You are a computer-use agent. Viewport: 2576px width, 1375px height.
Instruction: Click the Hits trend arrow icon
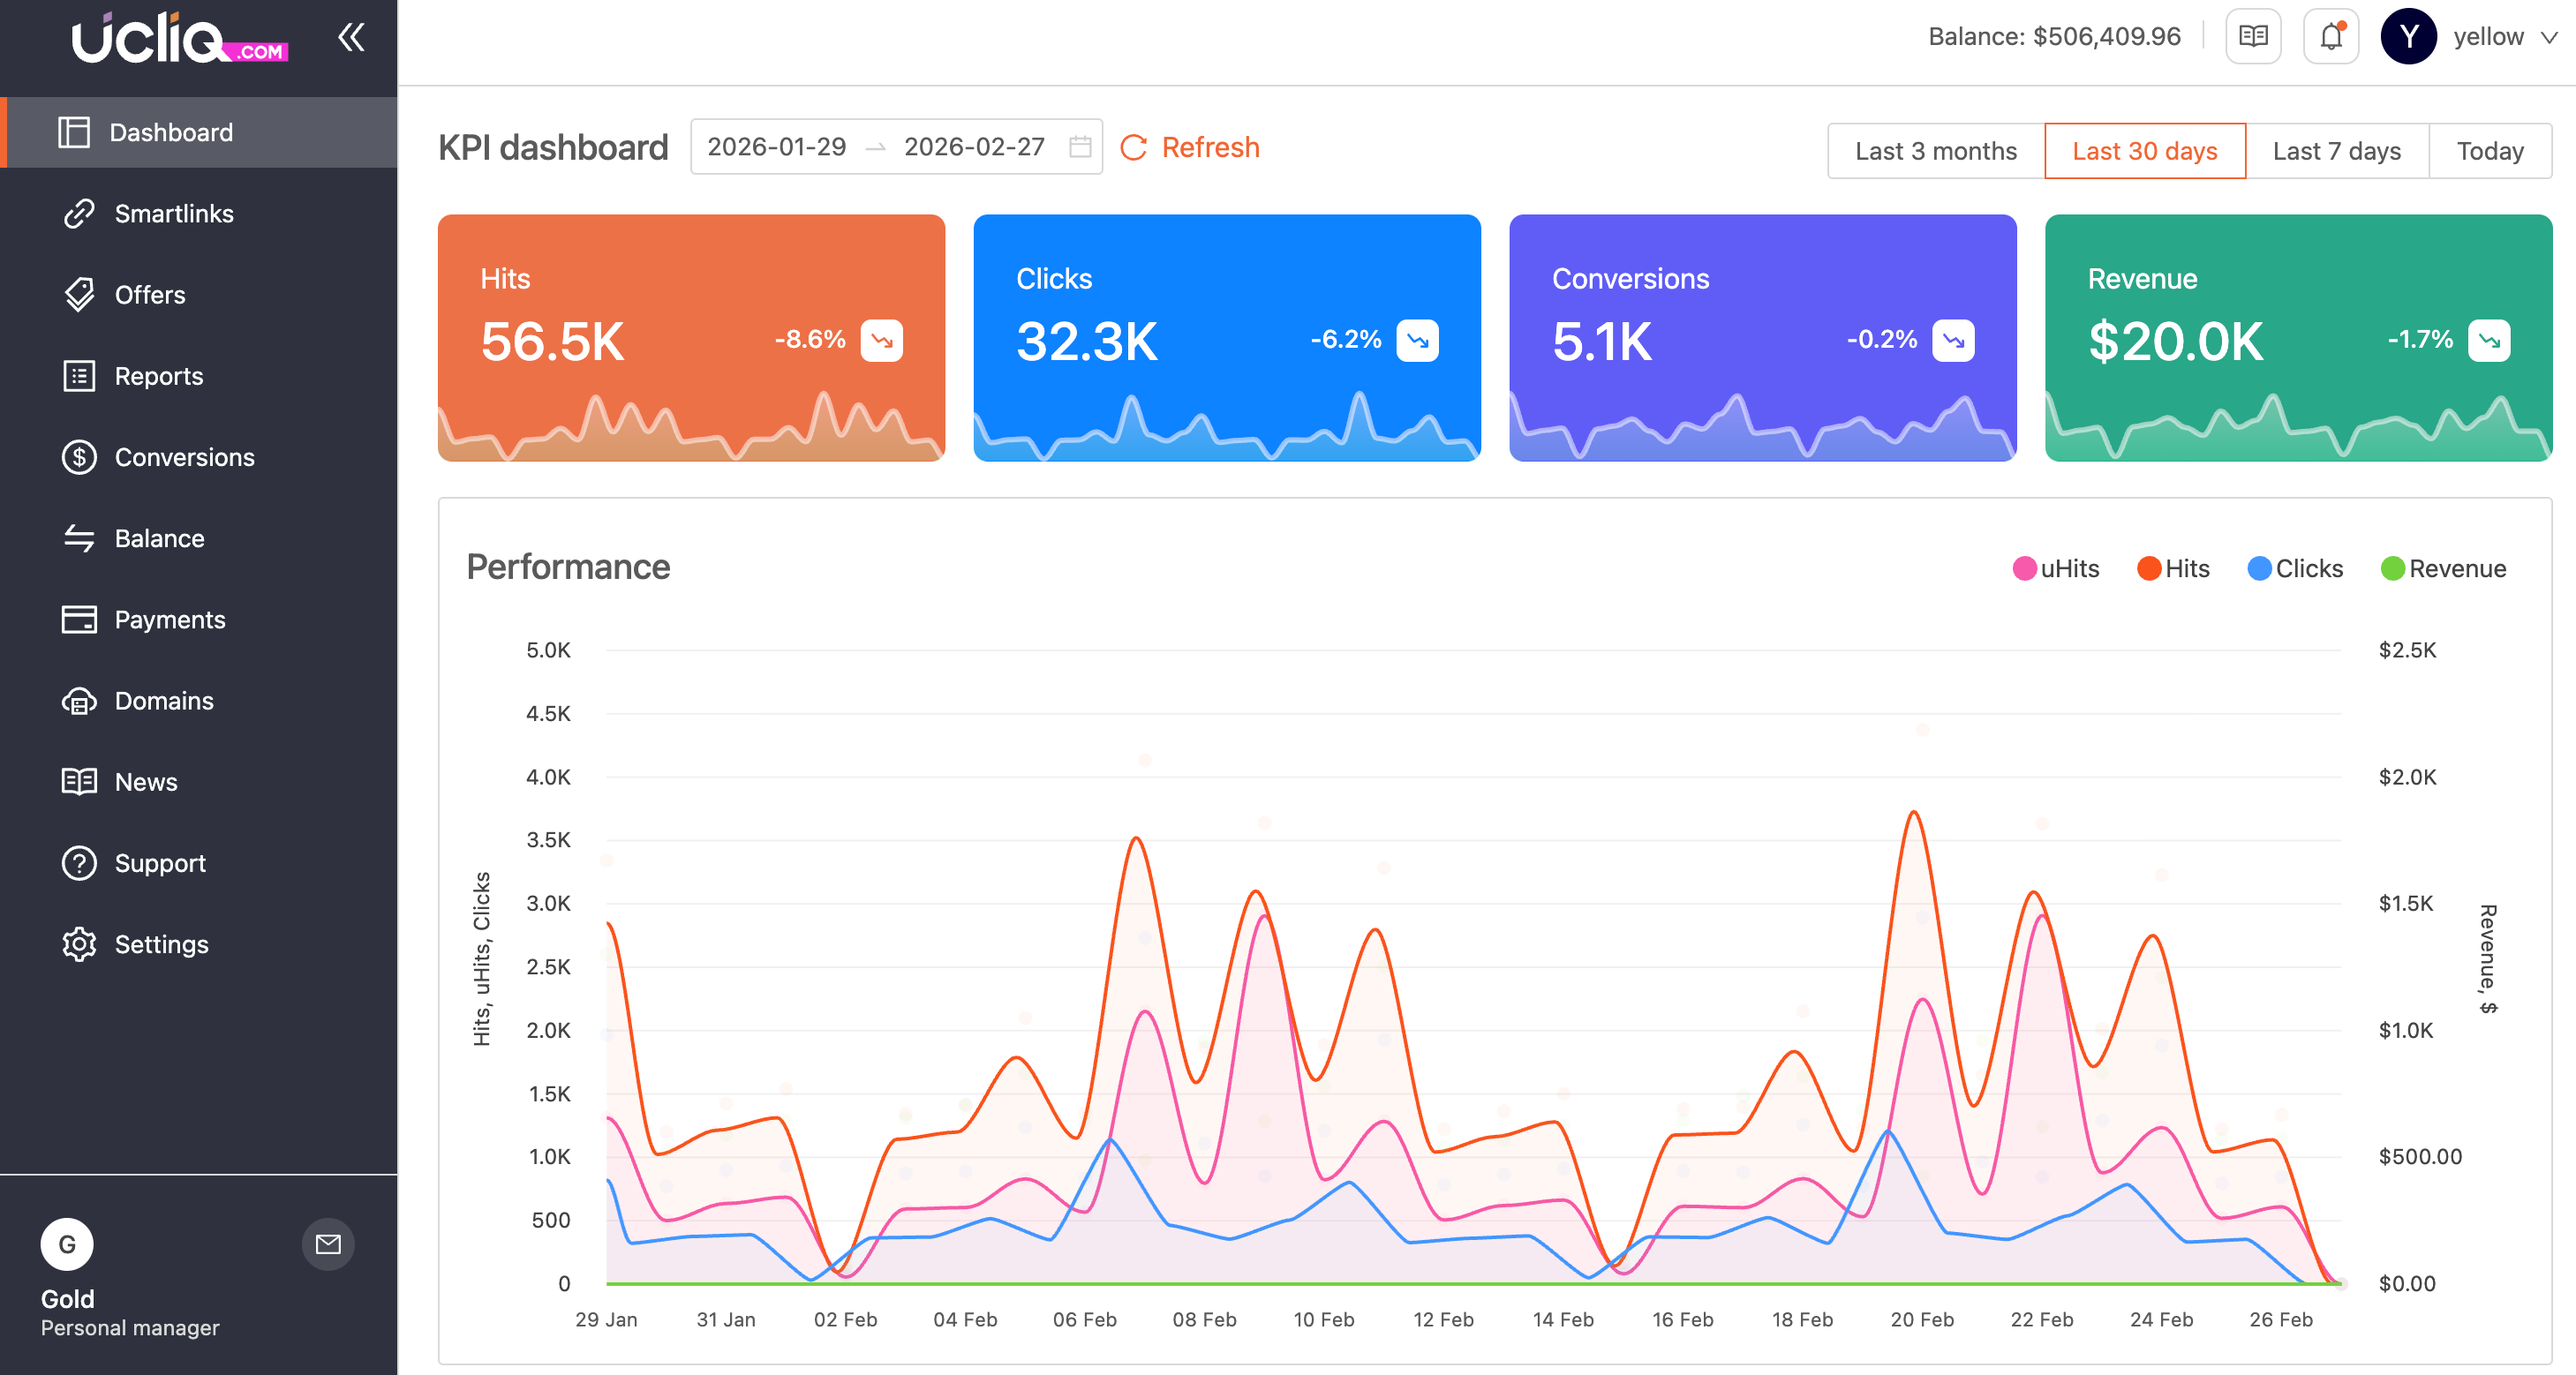(882, 340)
